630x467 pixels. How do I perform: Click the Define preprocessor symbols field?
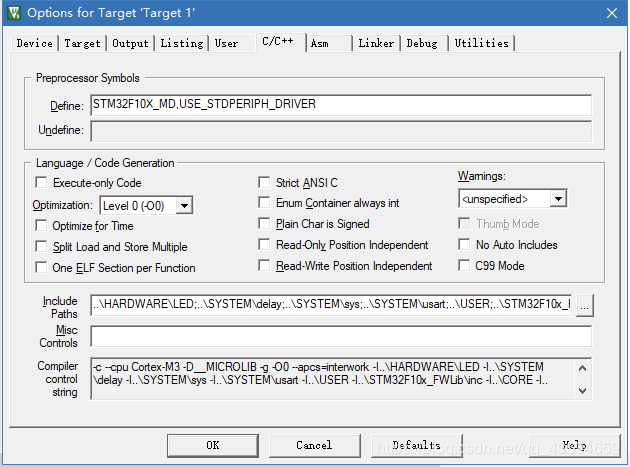tap(341, 105)
